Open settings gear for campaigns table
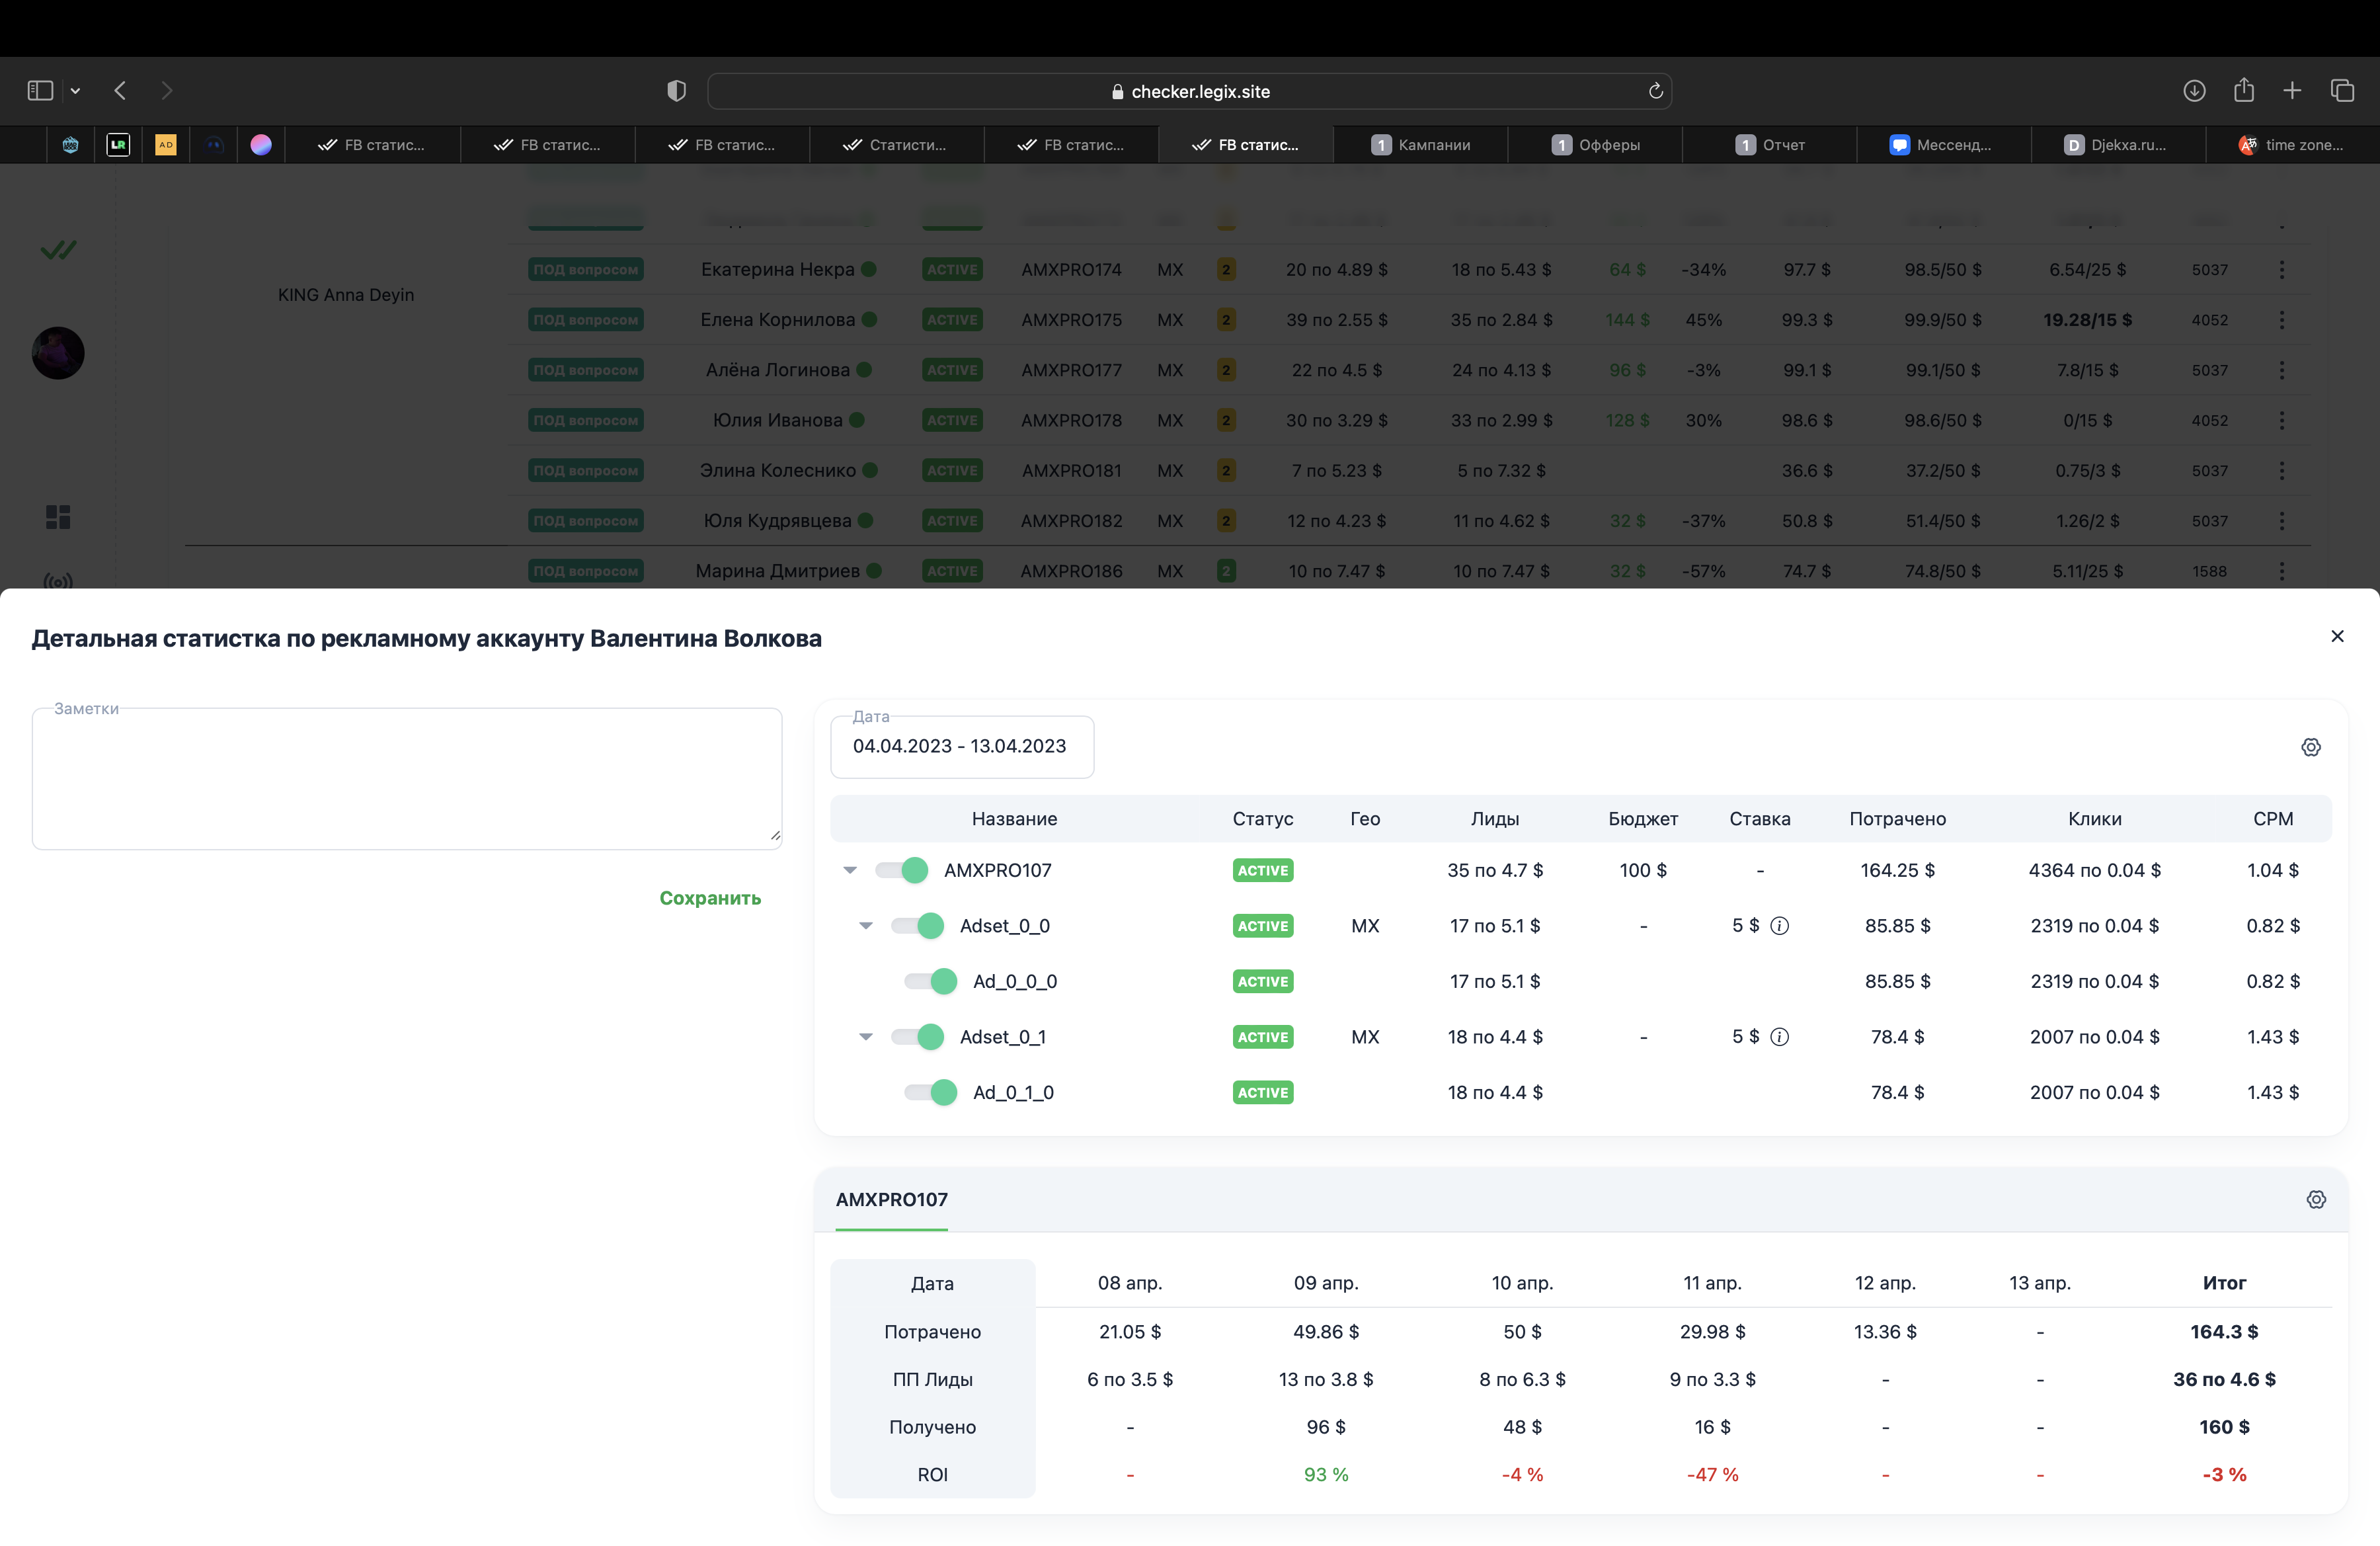2380x1546 pixels. pos(2311,747)
